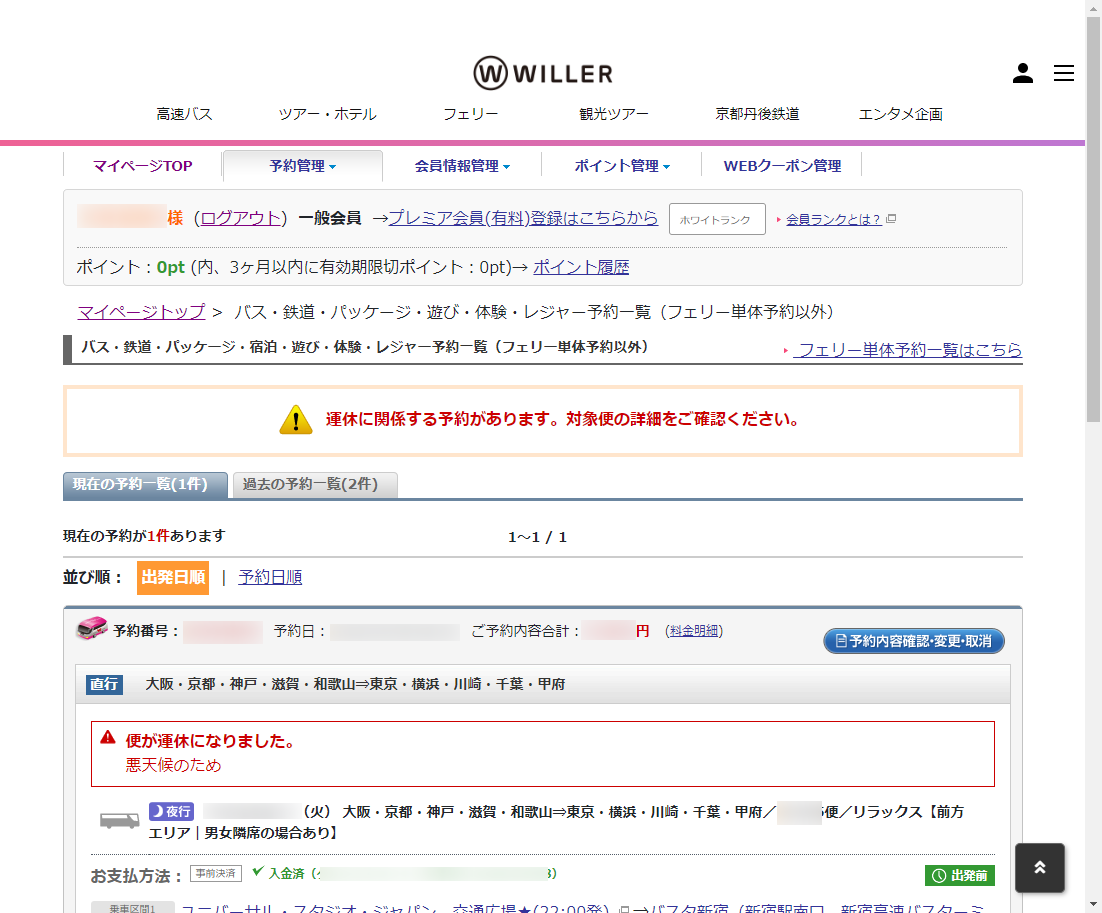This screenshot has height=913, width=1102.
Task: Select the 現在の予約一覧(1件) tab
Action: [x=145, y=485]
